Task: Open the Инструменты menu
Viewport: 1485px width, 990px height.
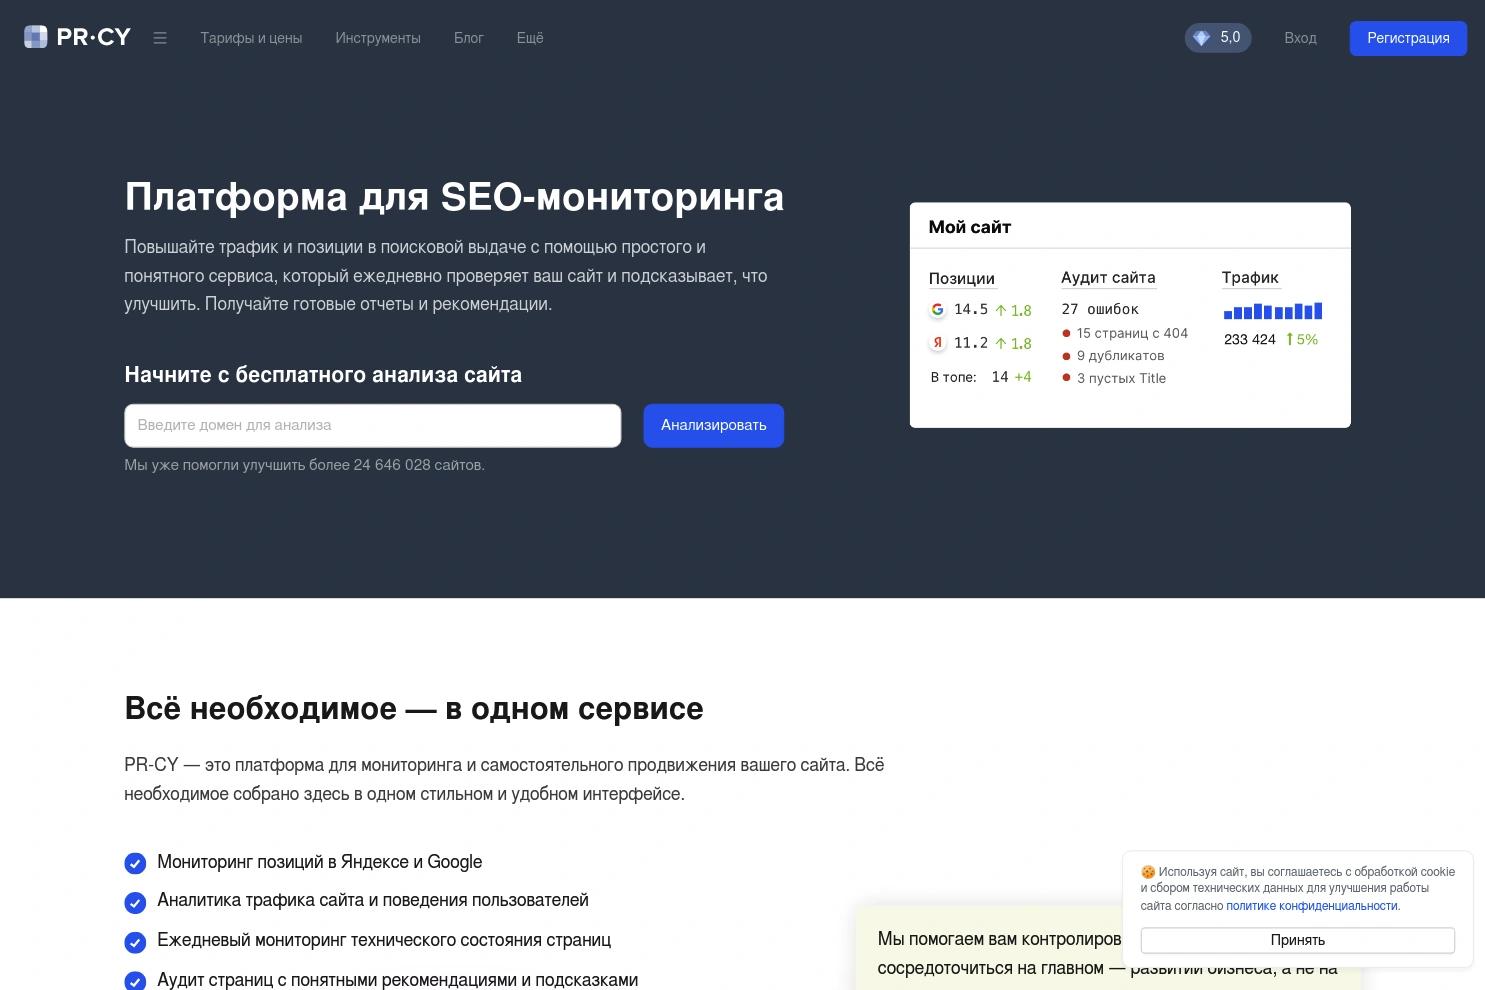Action: (x=378, y=38)
